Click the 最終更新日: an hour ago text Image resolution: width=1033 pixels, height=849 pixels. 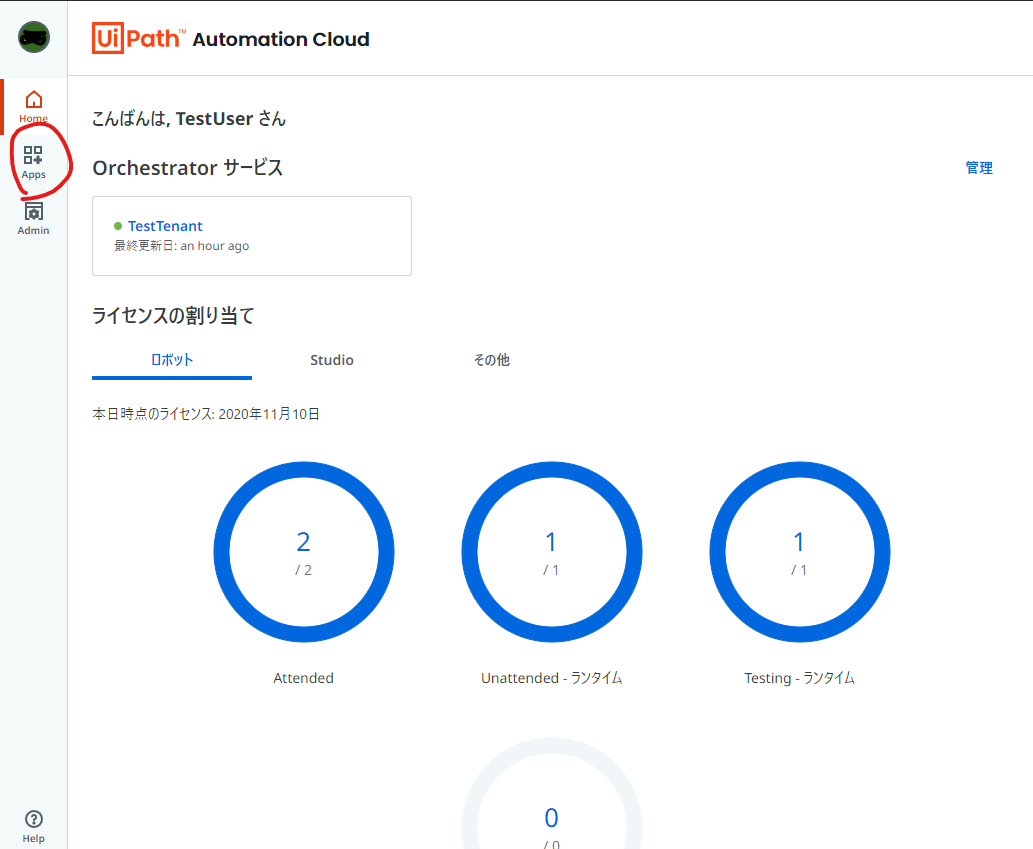(x=182, y=246)
